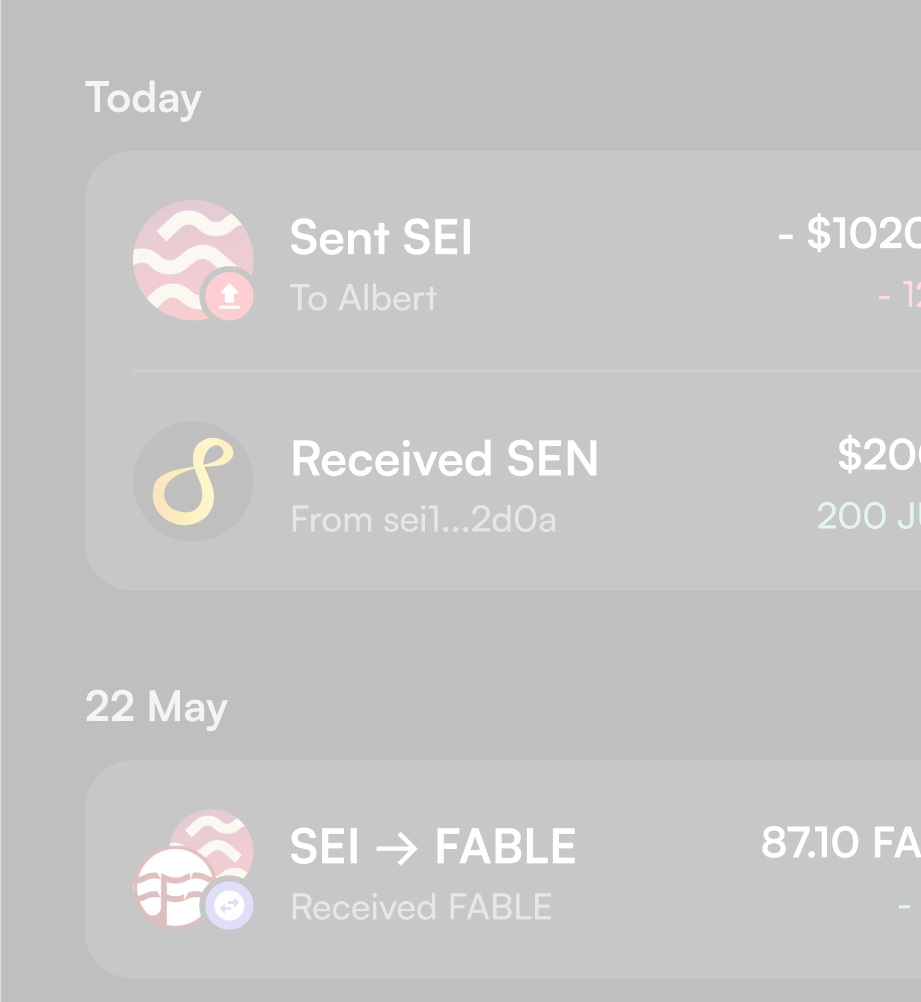
Task: Click the red send arrow badge
Action: coord(229,296)
